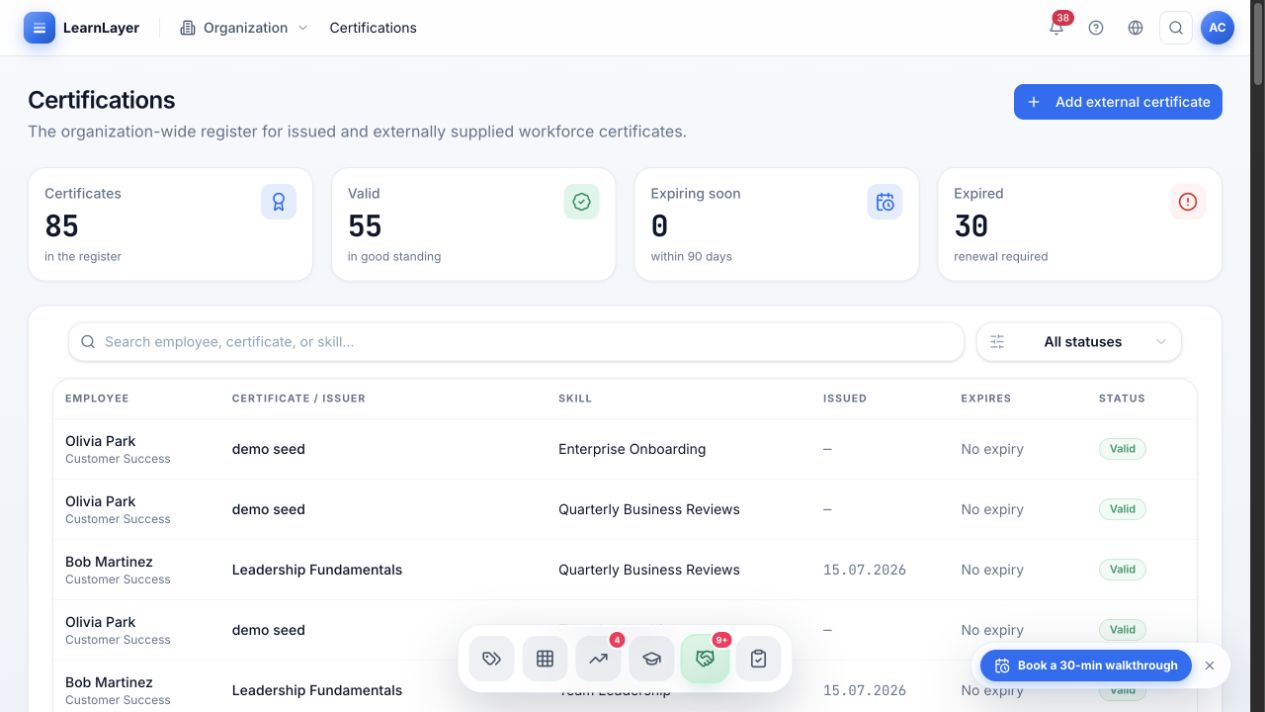The image size is (1265, 712).
Task: Click the Valid 55 summary card
Action: click(x=473, y=224)
